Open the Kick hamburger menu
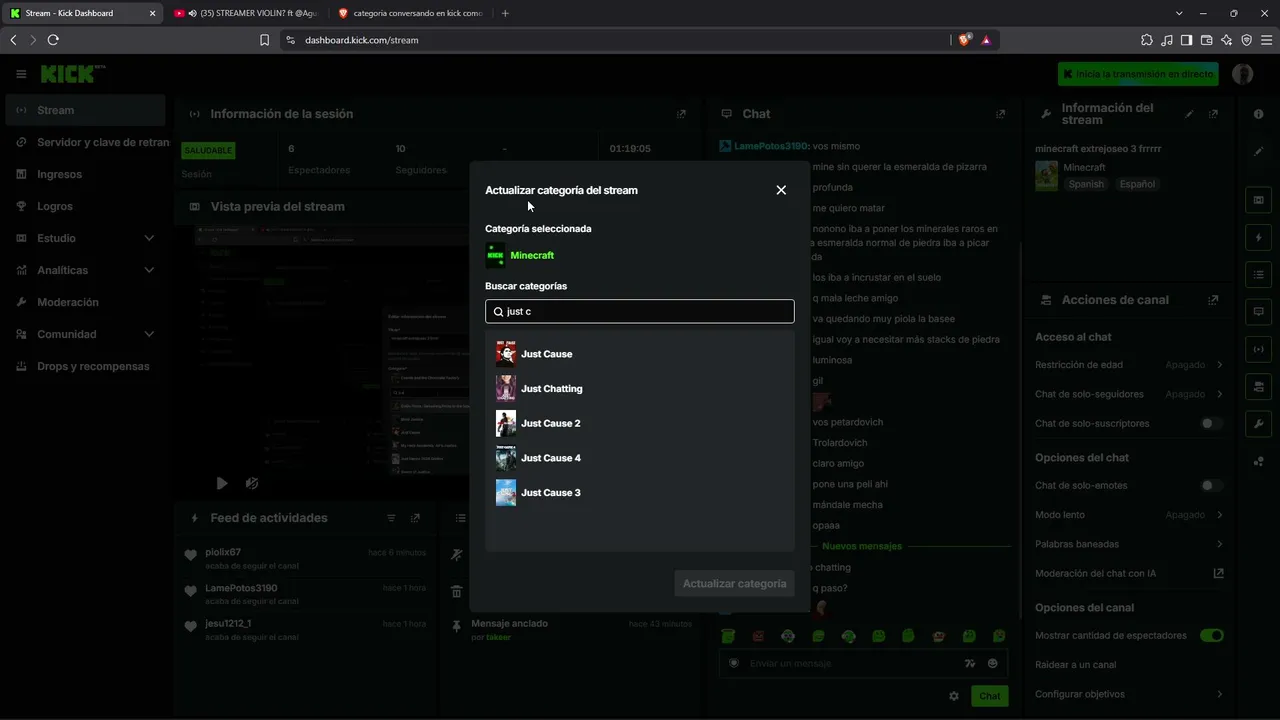Screen dimensions: 1280x720 (x=21, y=74)
